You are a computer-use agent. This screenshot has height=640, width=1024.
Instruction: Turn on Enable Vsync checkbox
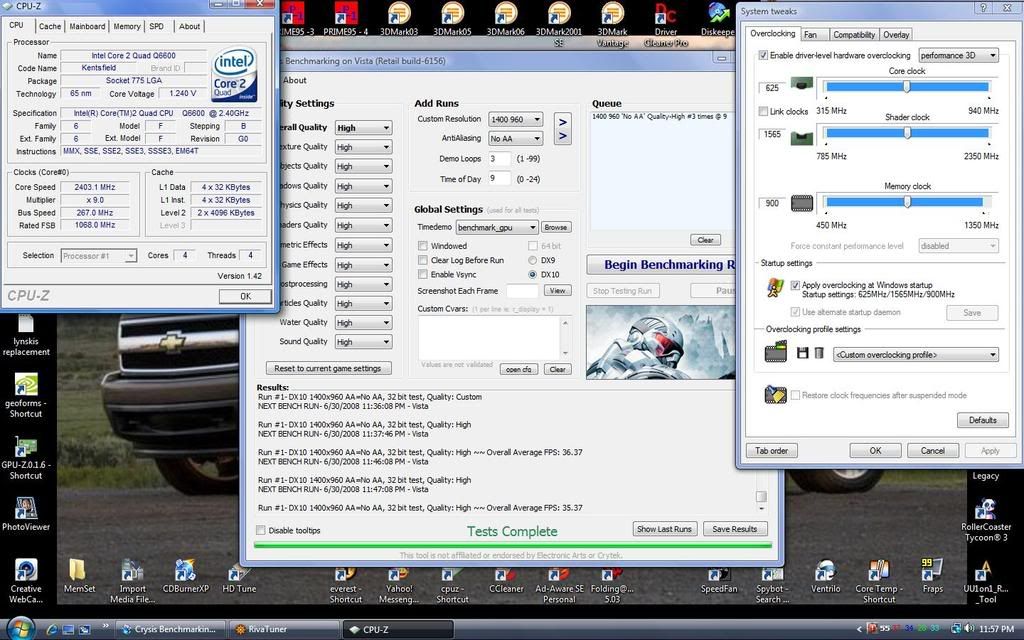423,275
